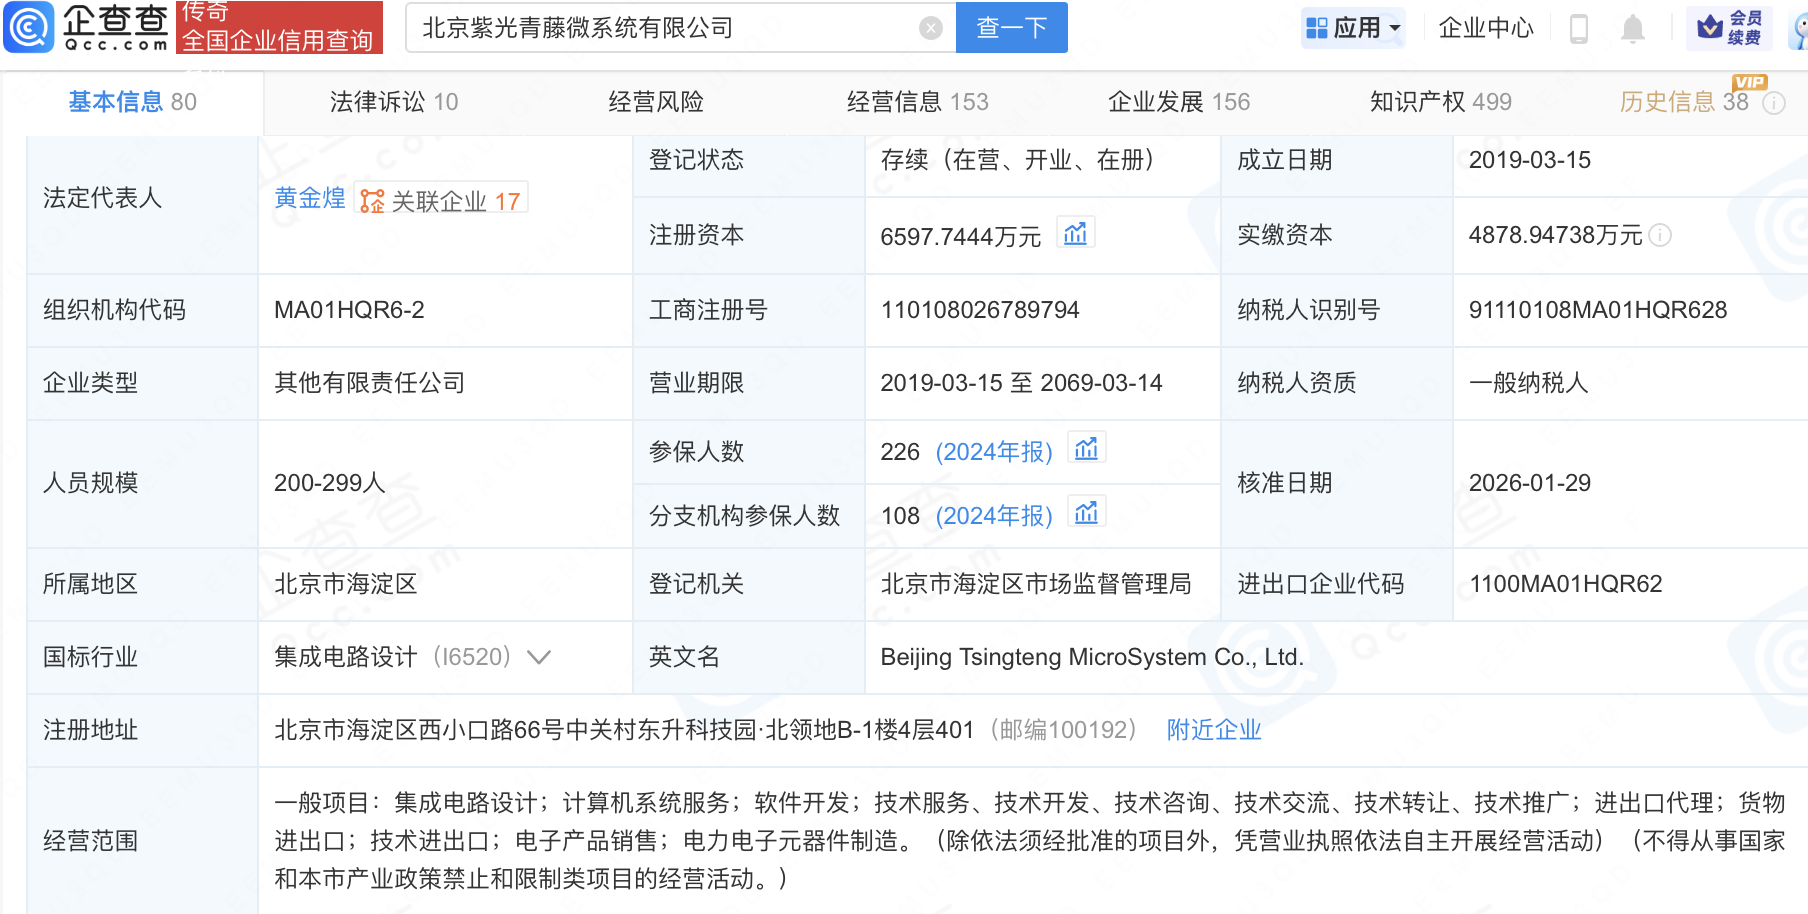Open legal representative 黄金煌 link
The width and height of the screenshot is (1808, 914).
pos(309,199)
